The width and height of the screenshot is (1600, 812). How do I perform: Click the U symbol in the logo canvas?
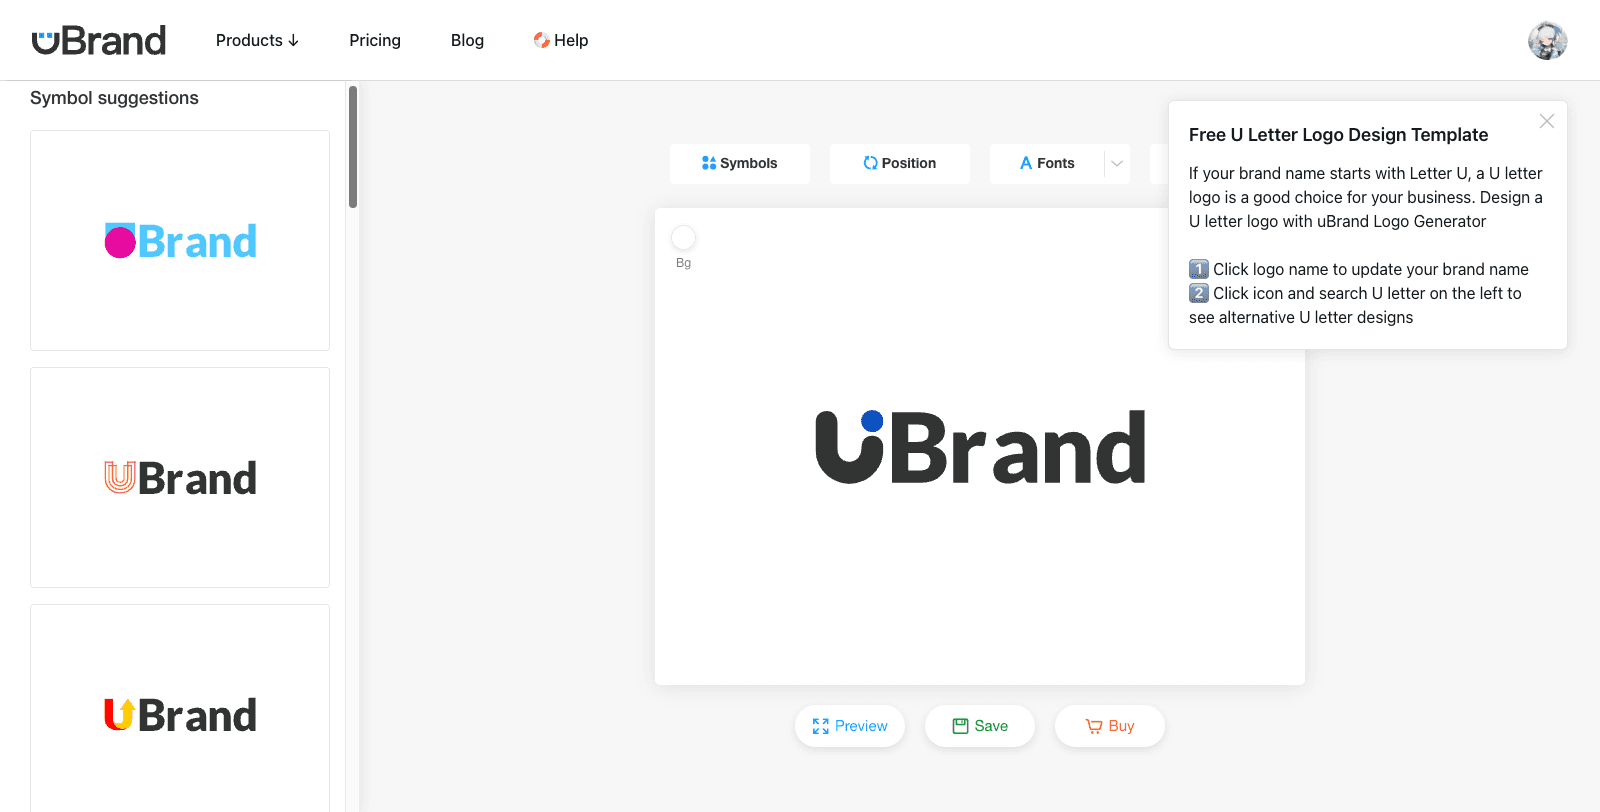850,447
